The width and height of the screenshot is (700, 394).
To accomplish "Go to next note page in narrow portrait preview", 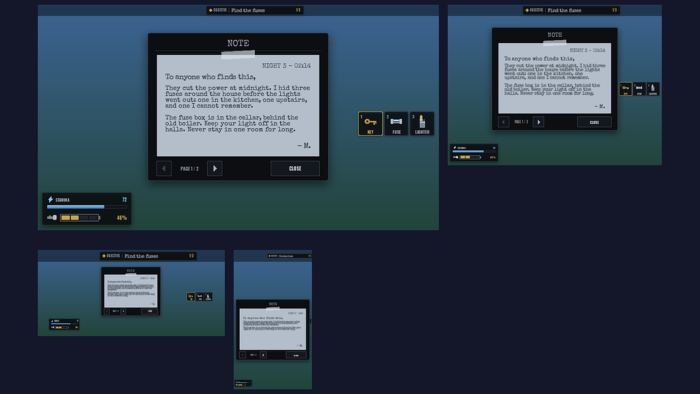I will coord(263,355).
